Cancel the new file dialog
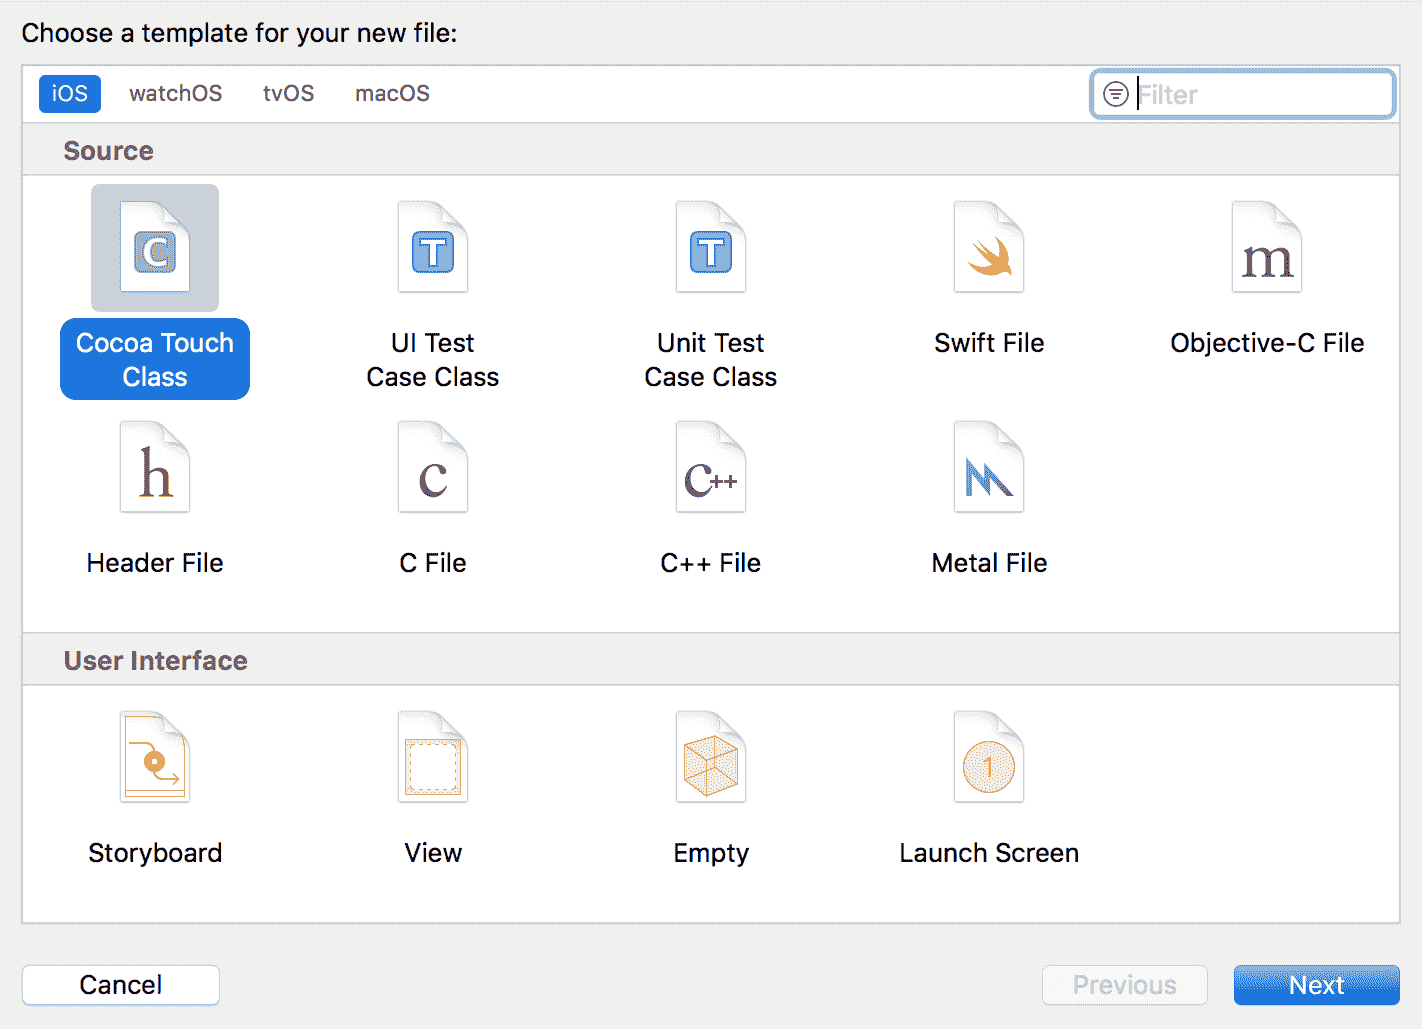The height and width of the screenshot is (1029, 1422). pyautogui.click(x=121, y=985)
